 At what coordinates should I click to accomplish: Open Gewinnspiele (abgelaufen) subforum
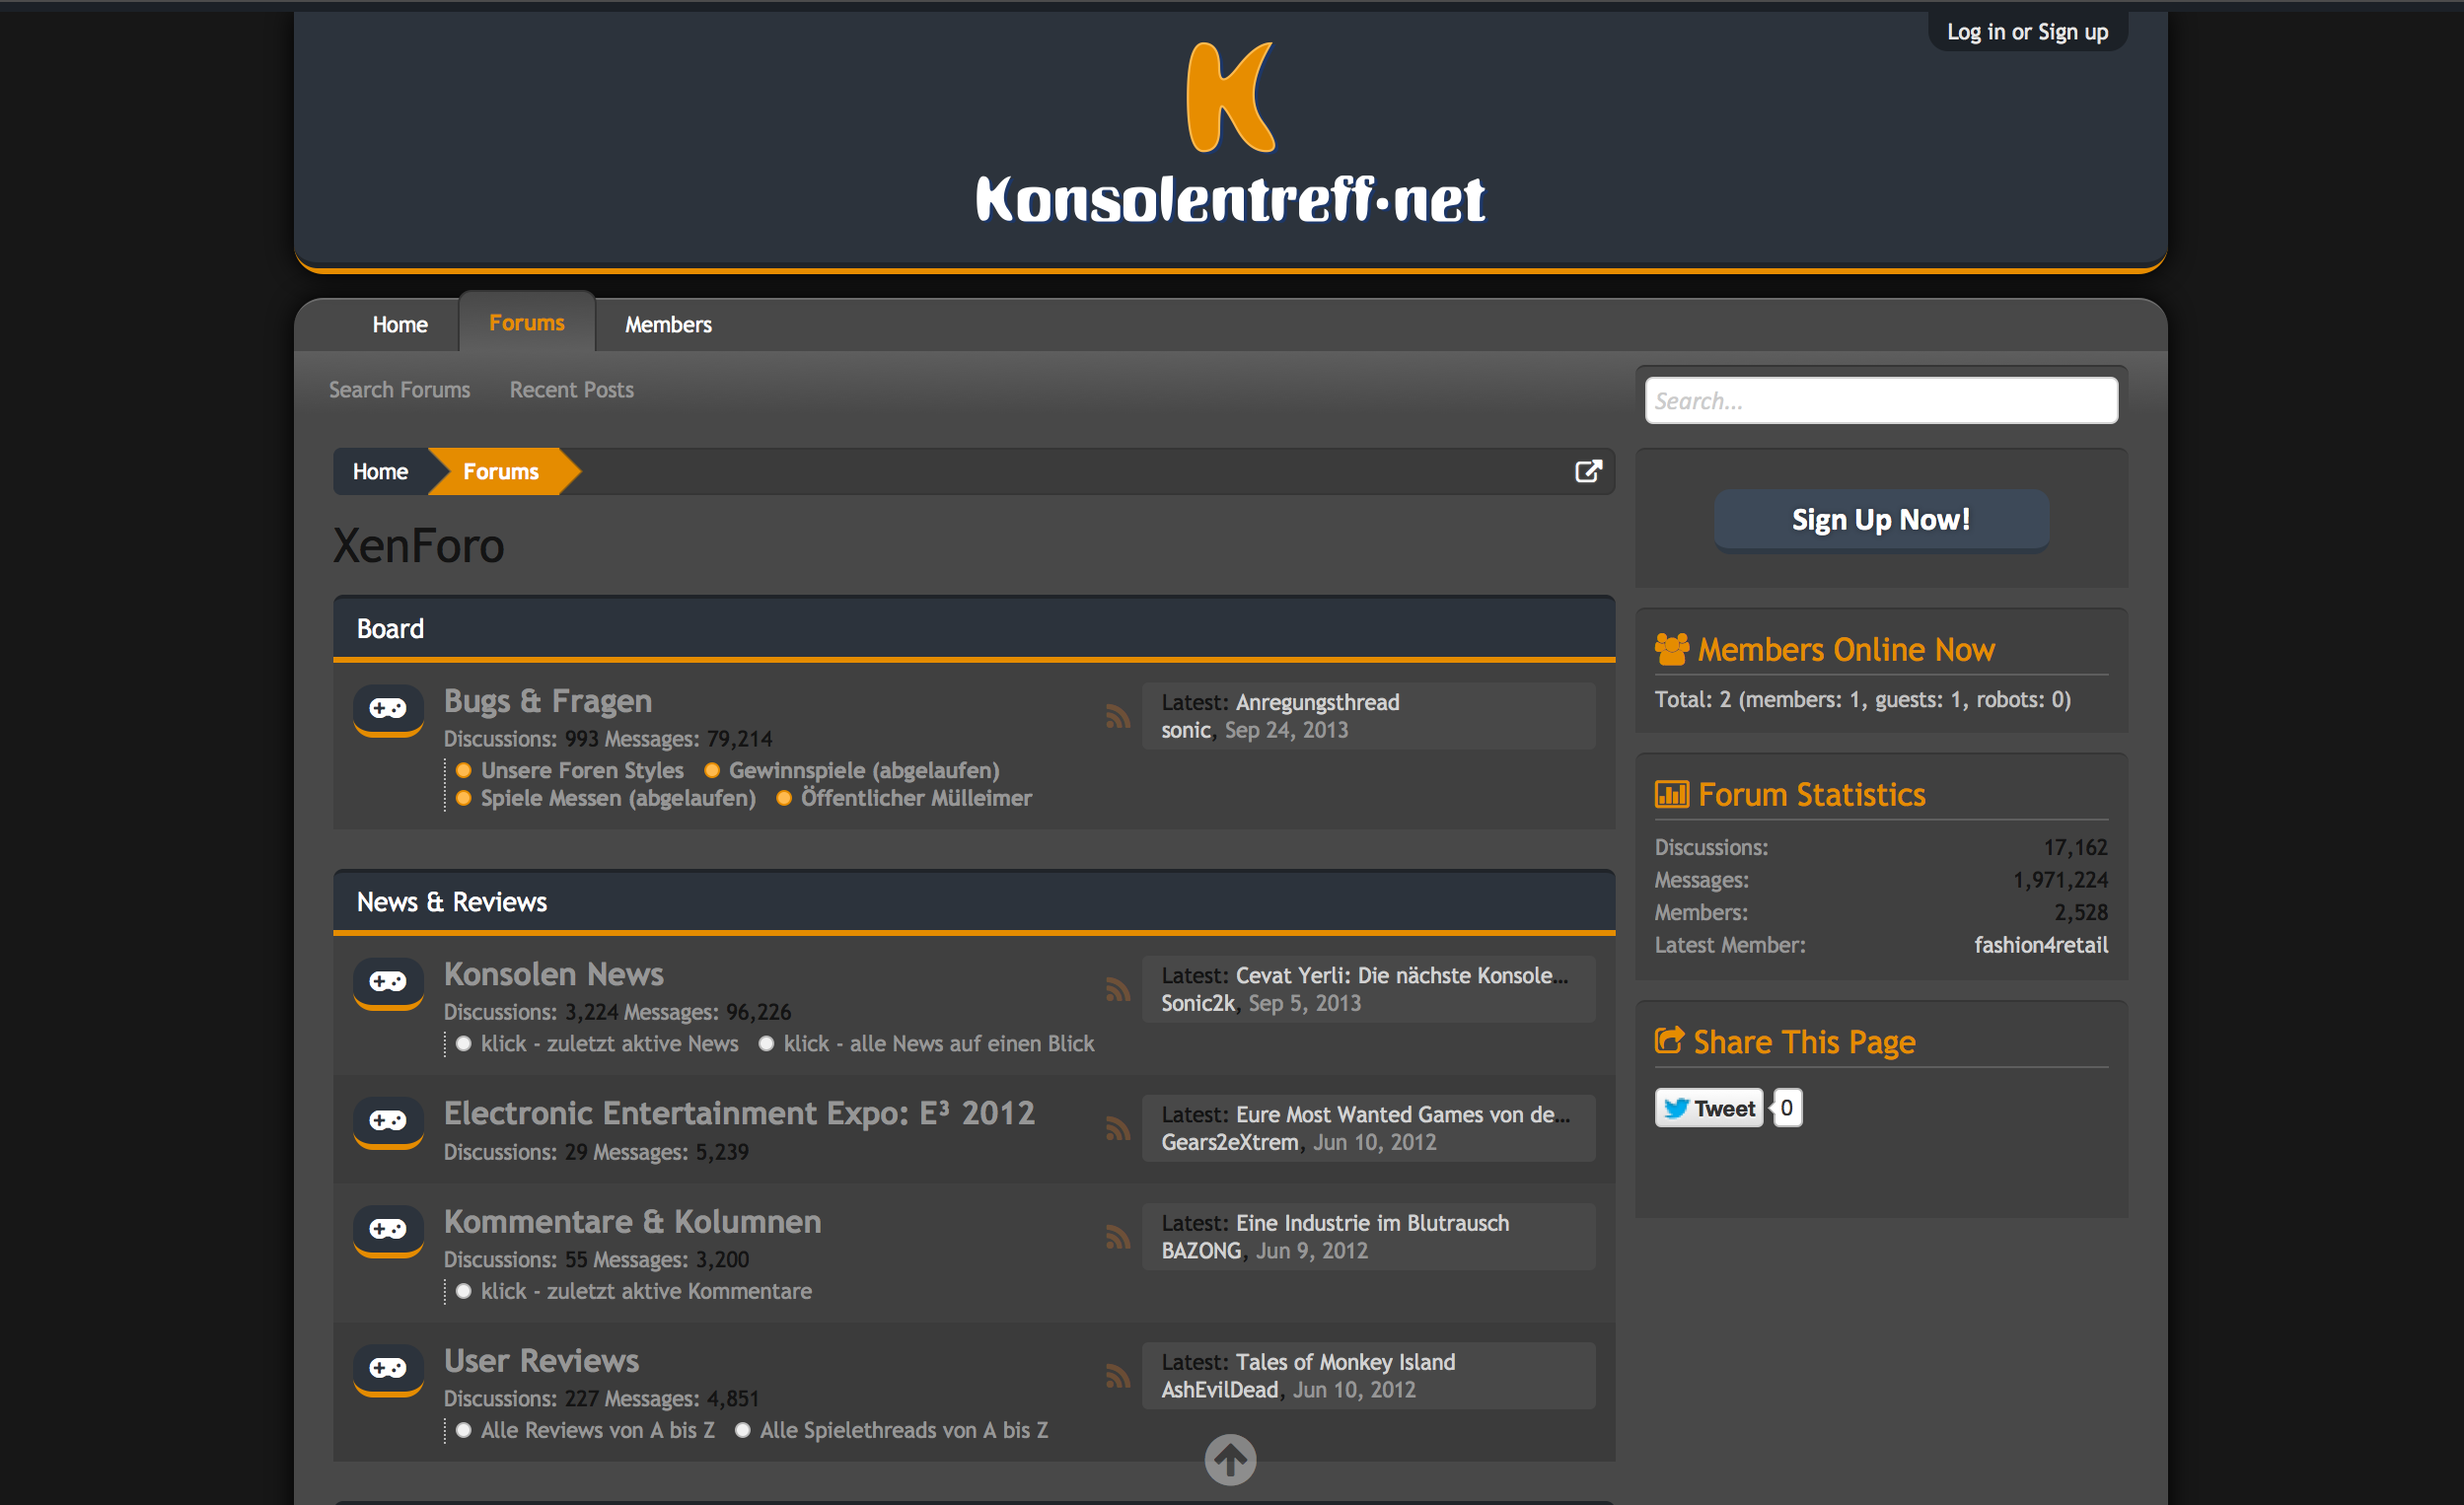[x=864, y=770]
